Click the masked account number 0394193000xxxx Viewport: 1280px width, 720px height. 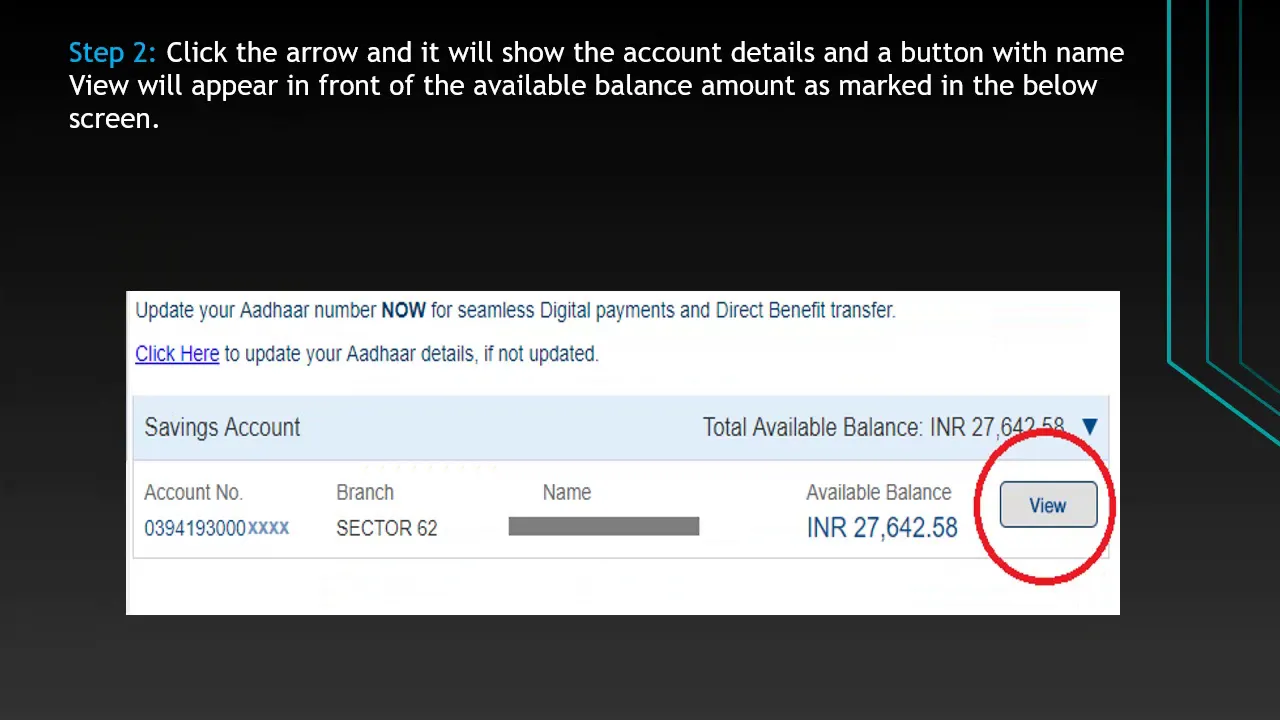[x=216, y=528]
